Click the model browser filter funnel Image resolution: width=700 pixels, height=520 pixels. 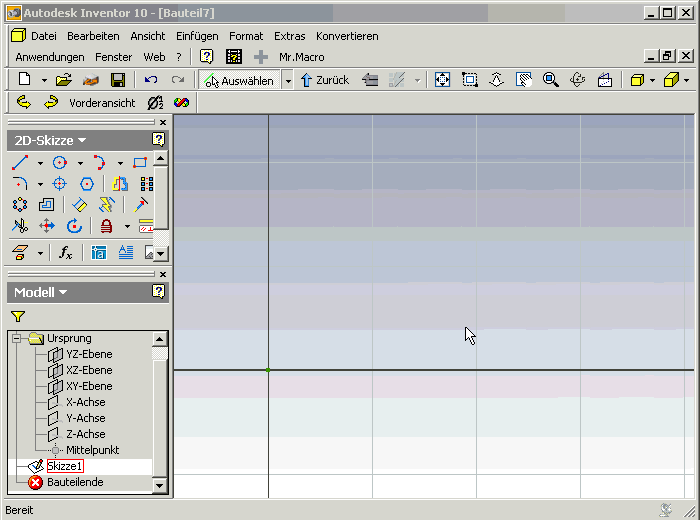click(18, 316)
